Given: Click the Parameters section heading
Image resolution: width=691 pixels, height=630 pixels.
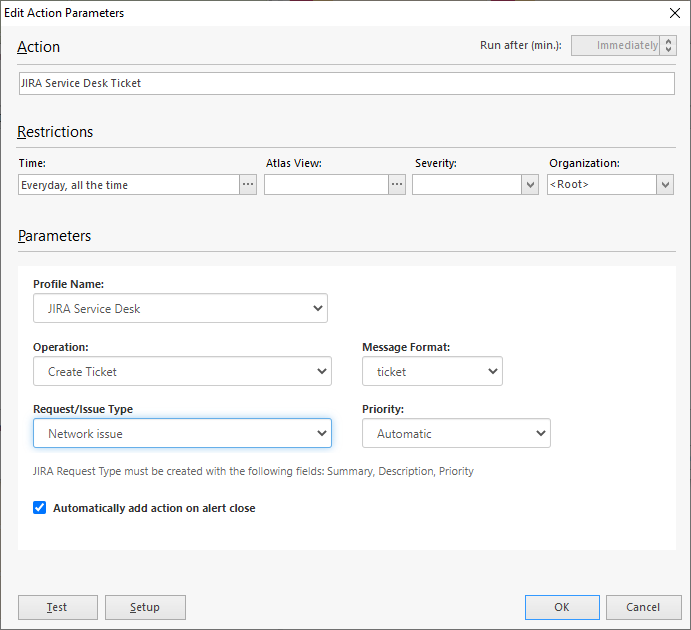Looking at the screenshot, I should [x=54, y=236].
